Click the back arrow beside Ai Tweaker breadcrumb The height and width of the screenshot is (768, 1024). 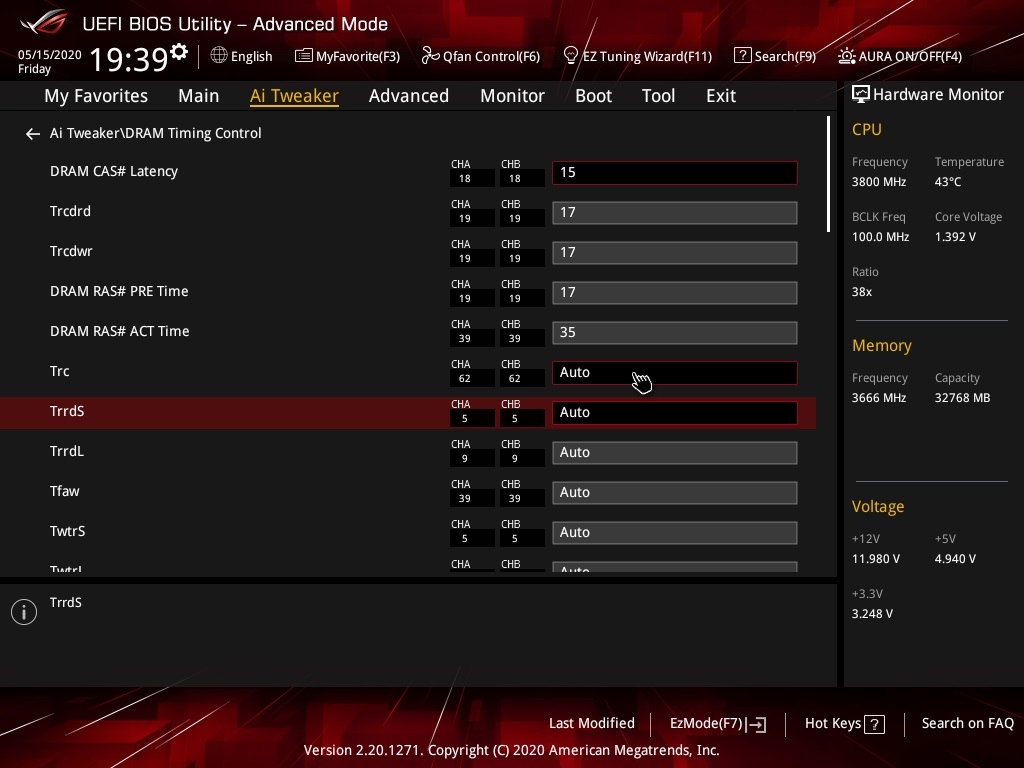coord(33,133)
